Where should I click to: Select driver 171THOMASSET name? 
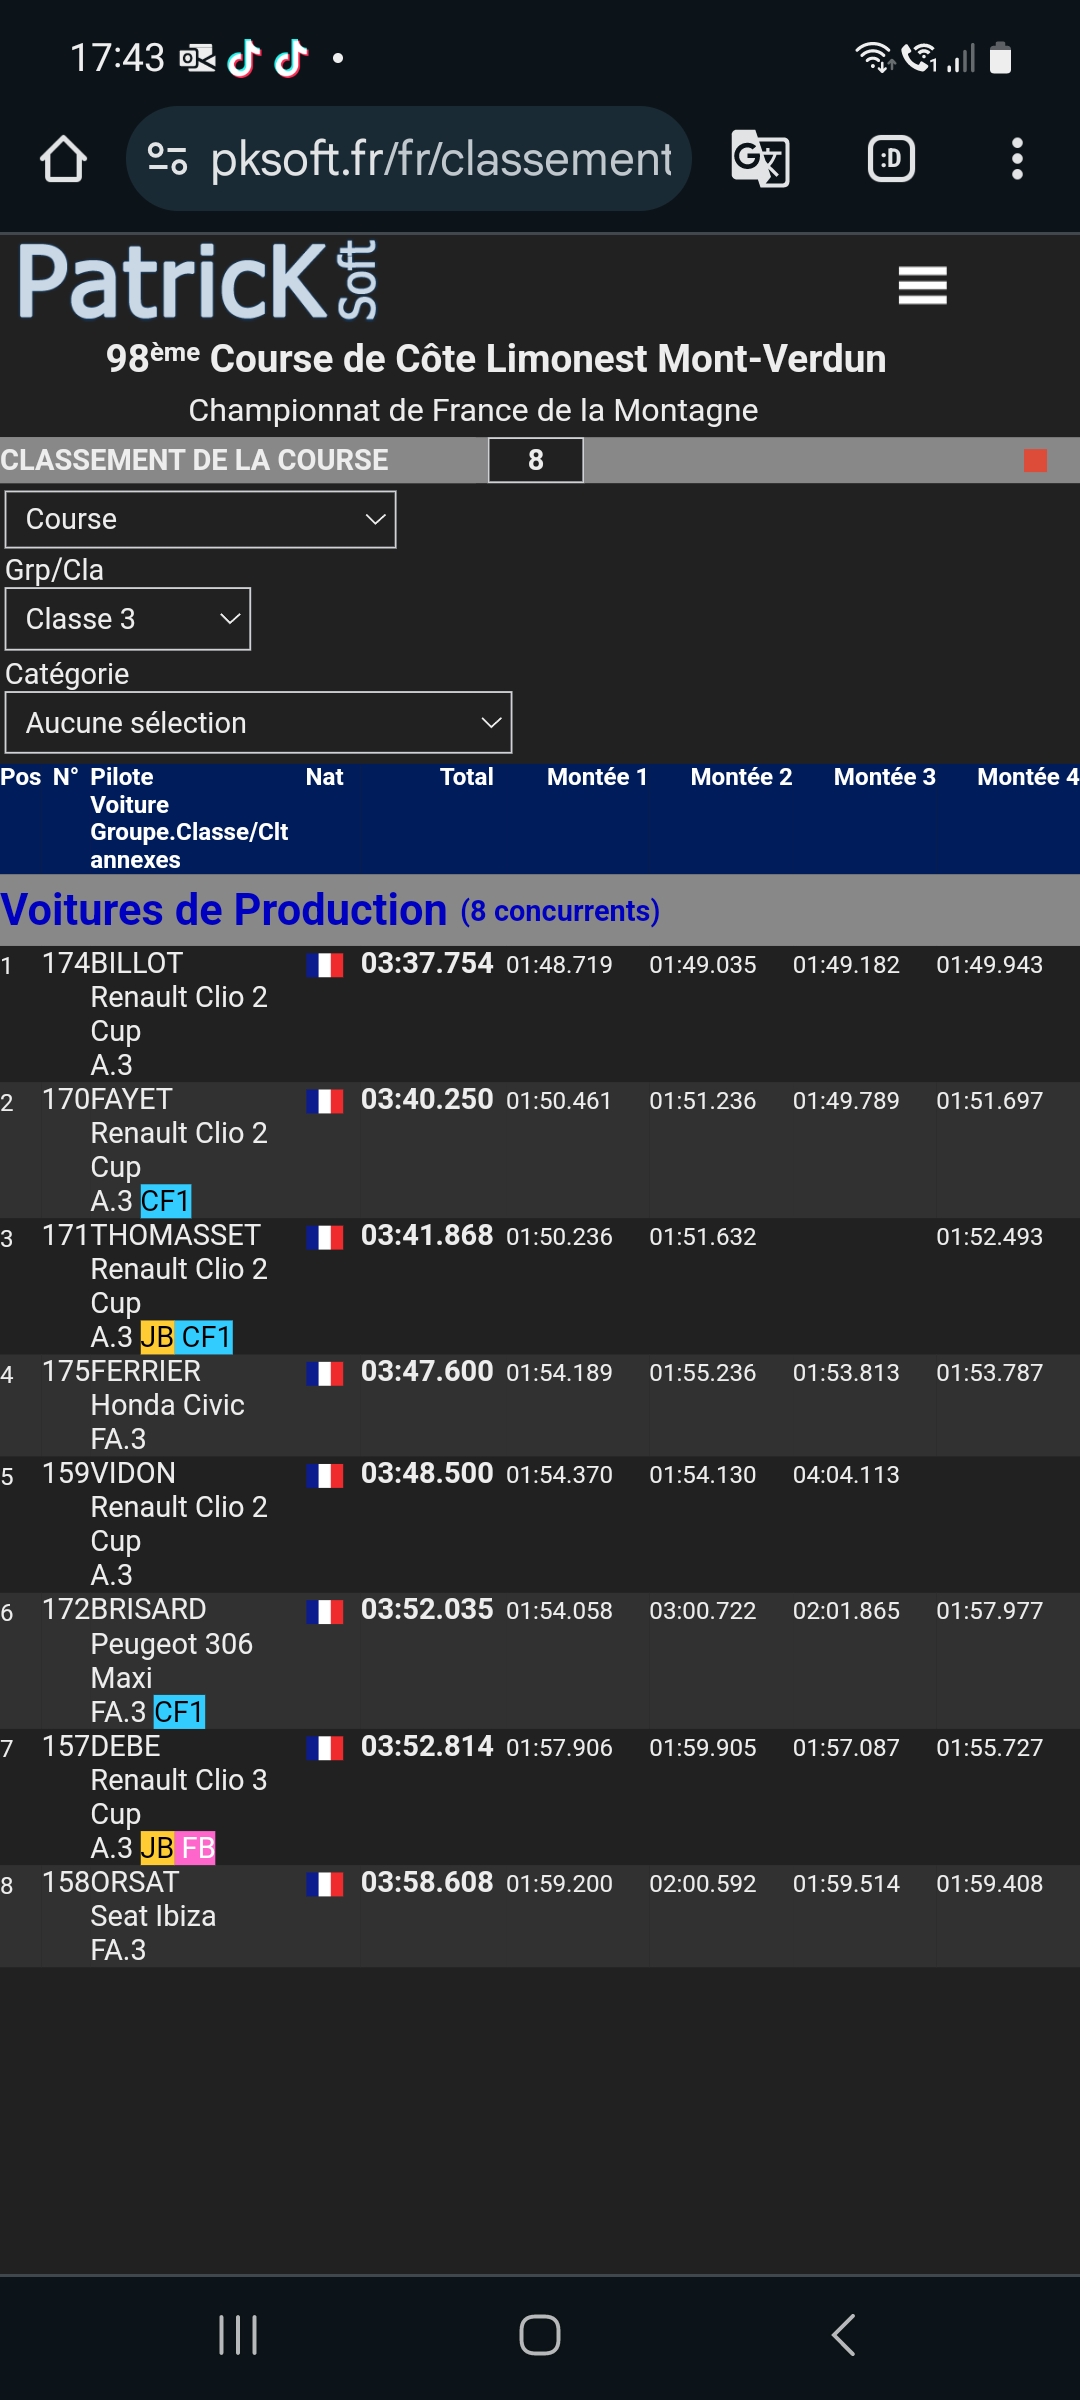(151, 1235)
